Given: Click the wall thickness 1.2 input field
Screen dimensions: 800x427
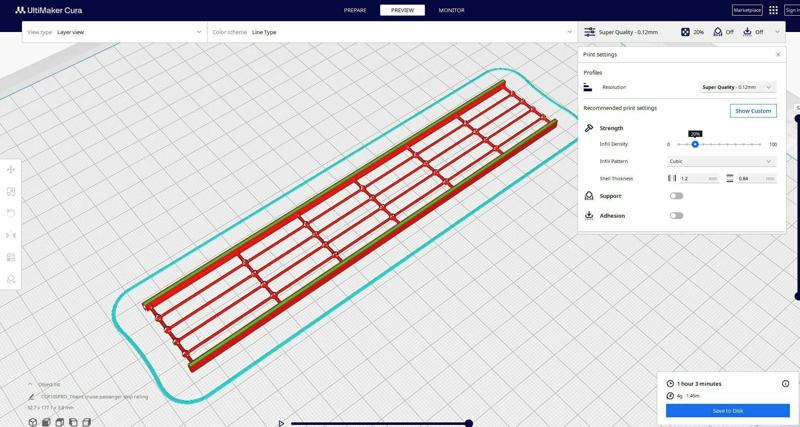Looking at the screenshot, I should tap(699, 179).
